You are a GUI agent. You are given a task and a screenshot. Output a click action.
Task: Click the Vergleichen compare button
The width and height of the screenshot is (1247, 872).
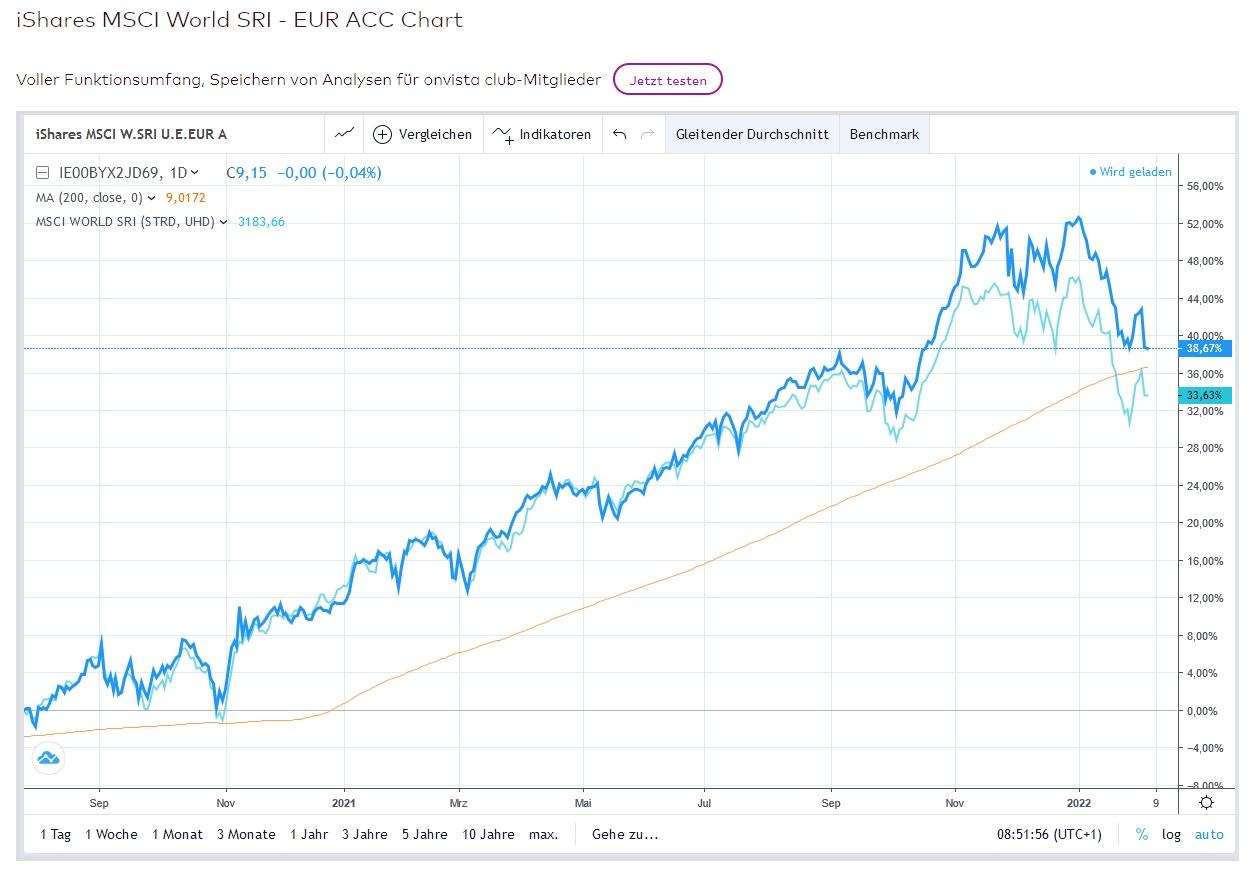(422, 134)
